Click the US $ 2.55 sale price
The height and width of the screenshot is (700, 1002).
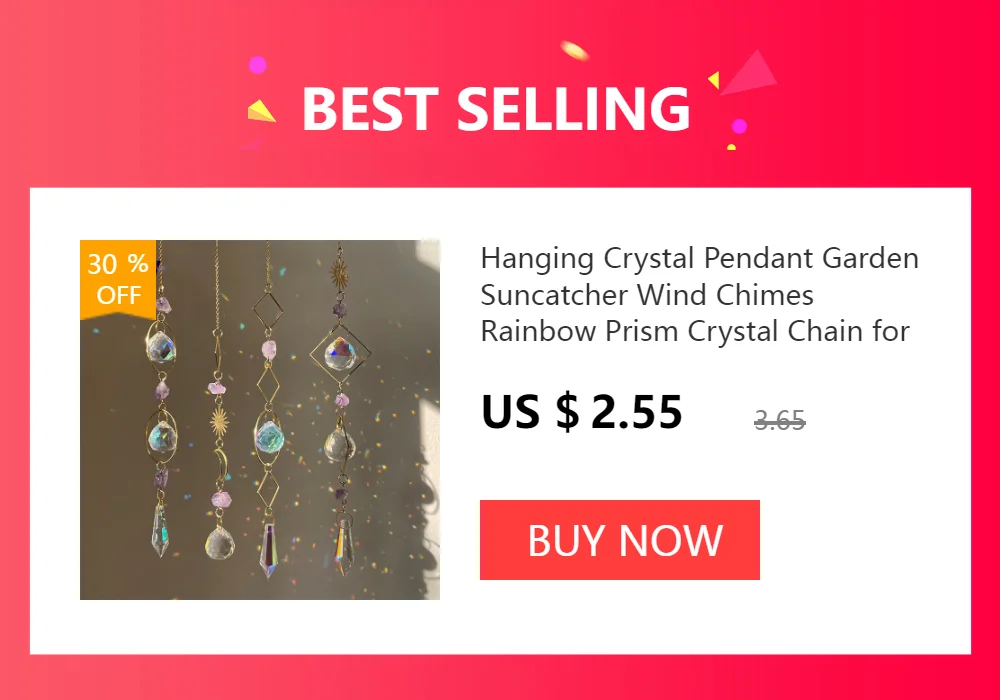[x=582, y=412]
